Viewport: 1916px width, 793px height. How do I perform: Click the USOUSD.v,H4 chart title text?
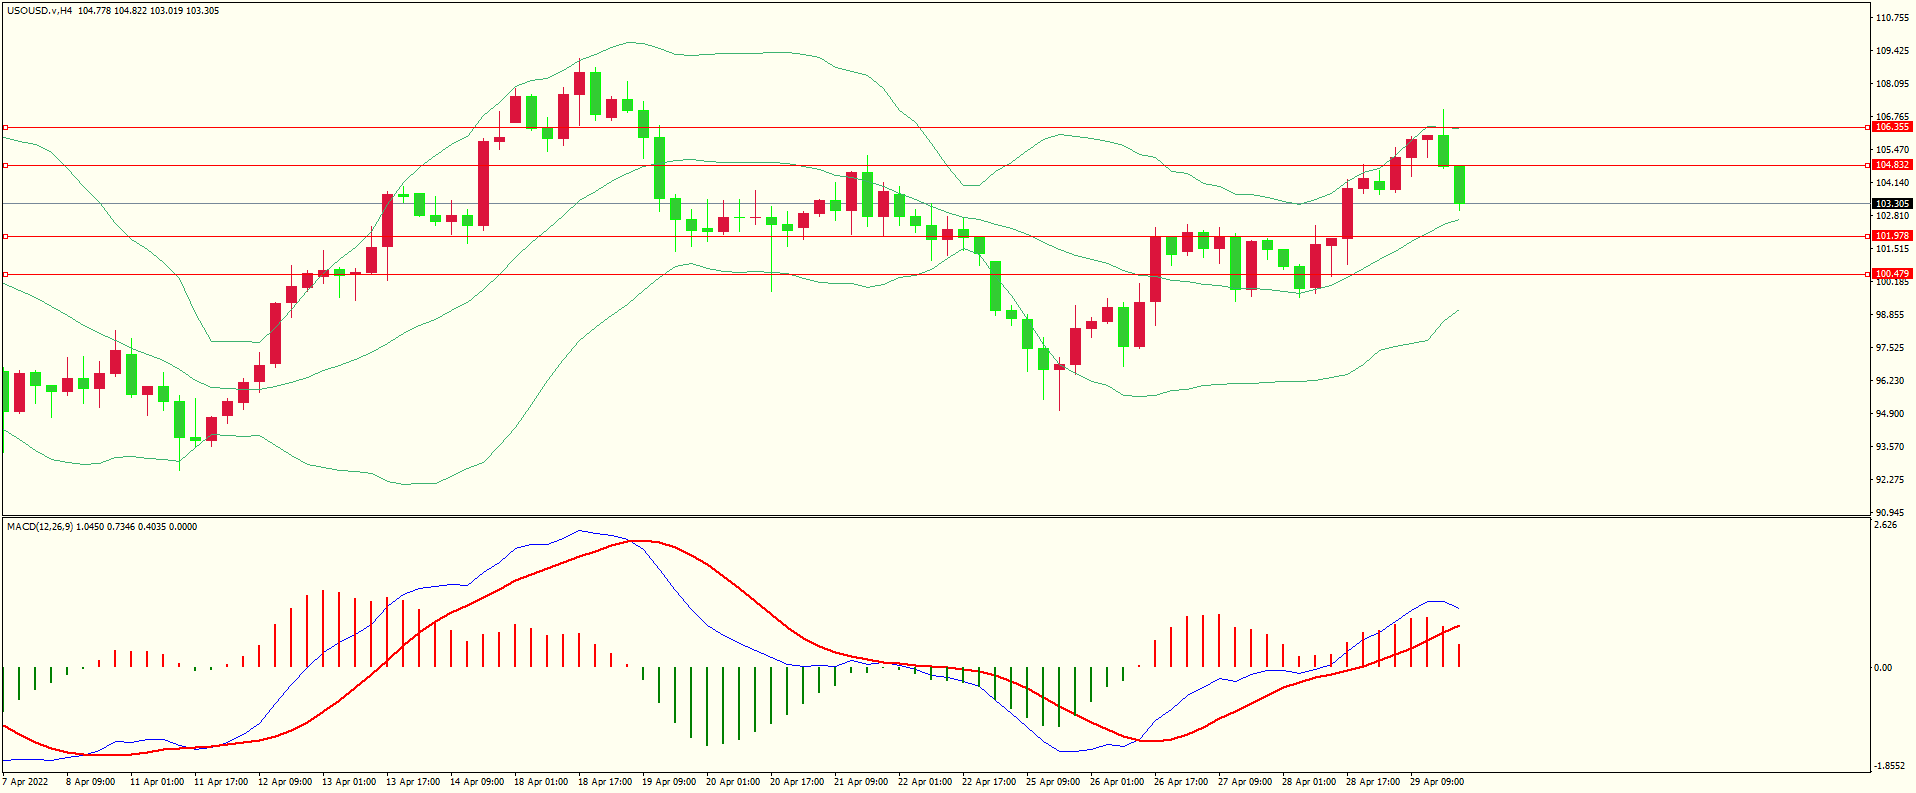point(39,11)
